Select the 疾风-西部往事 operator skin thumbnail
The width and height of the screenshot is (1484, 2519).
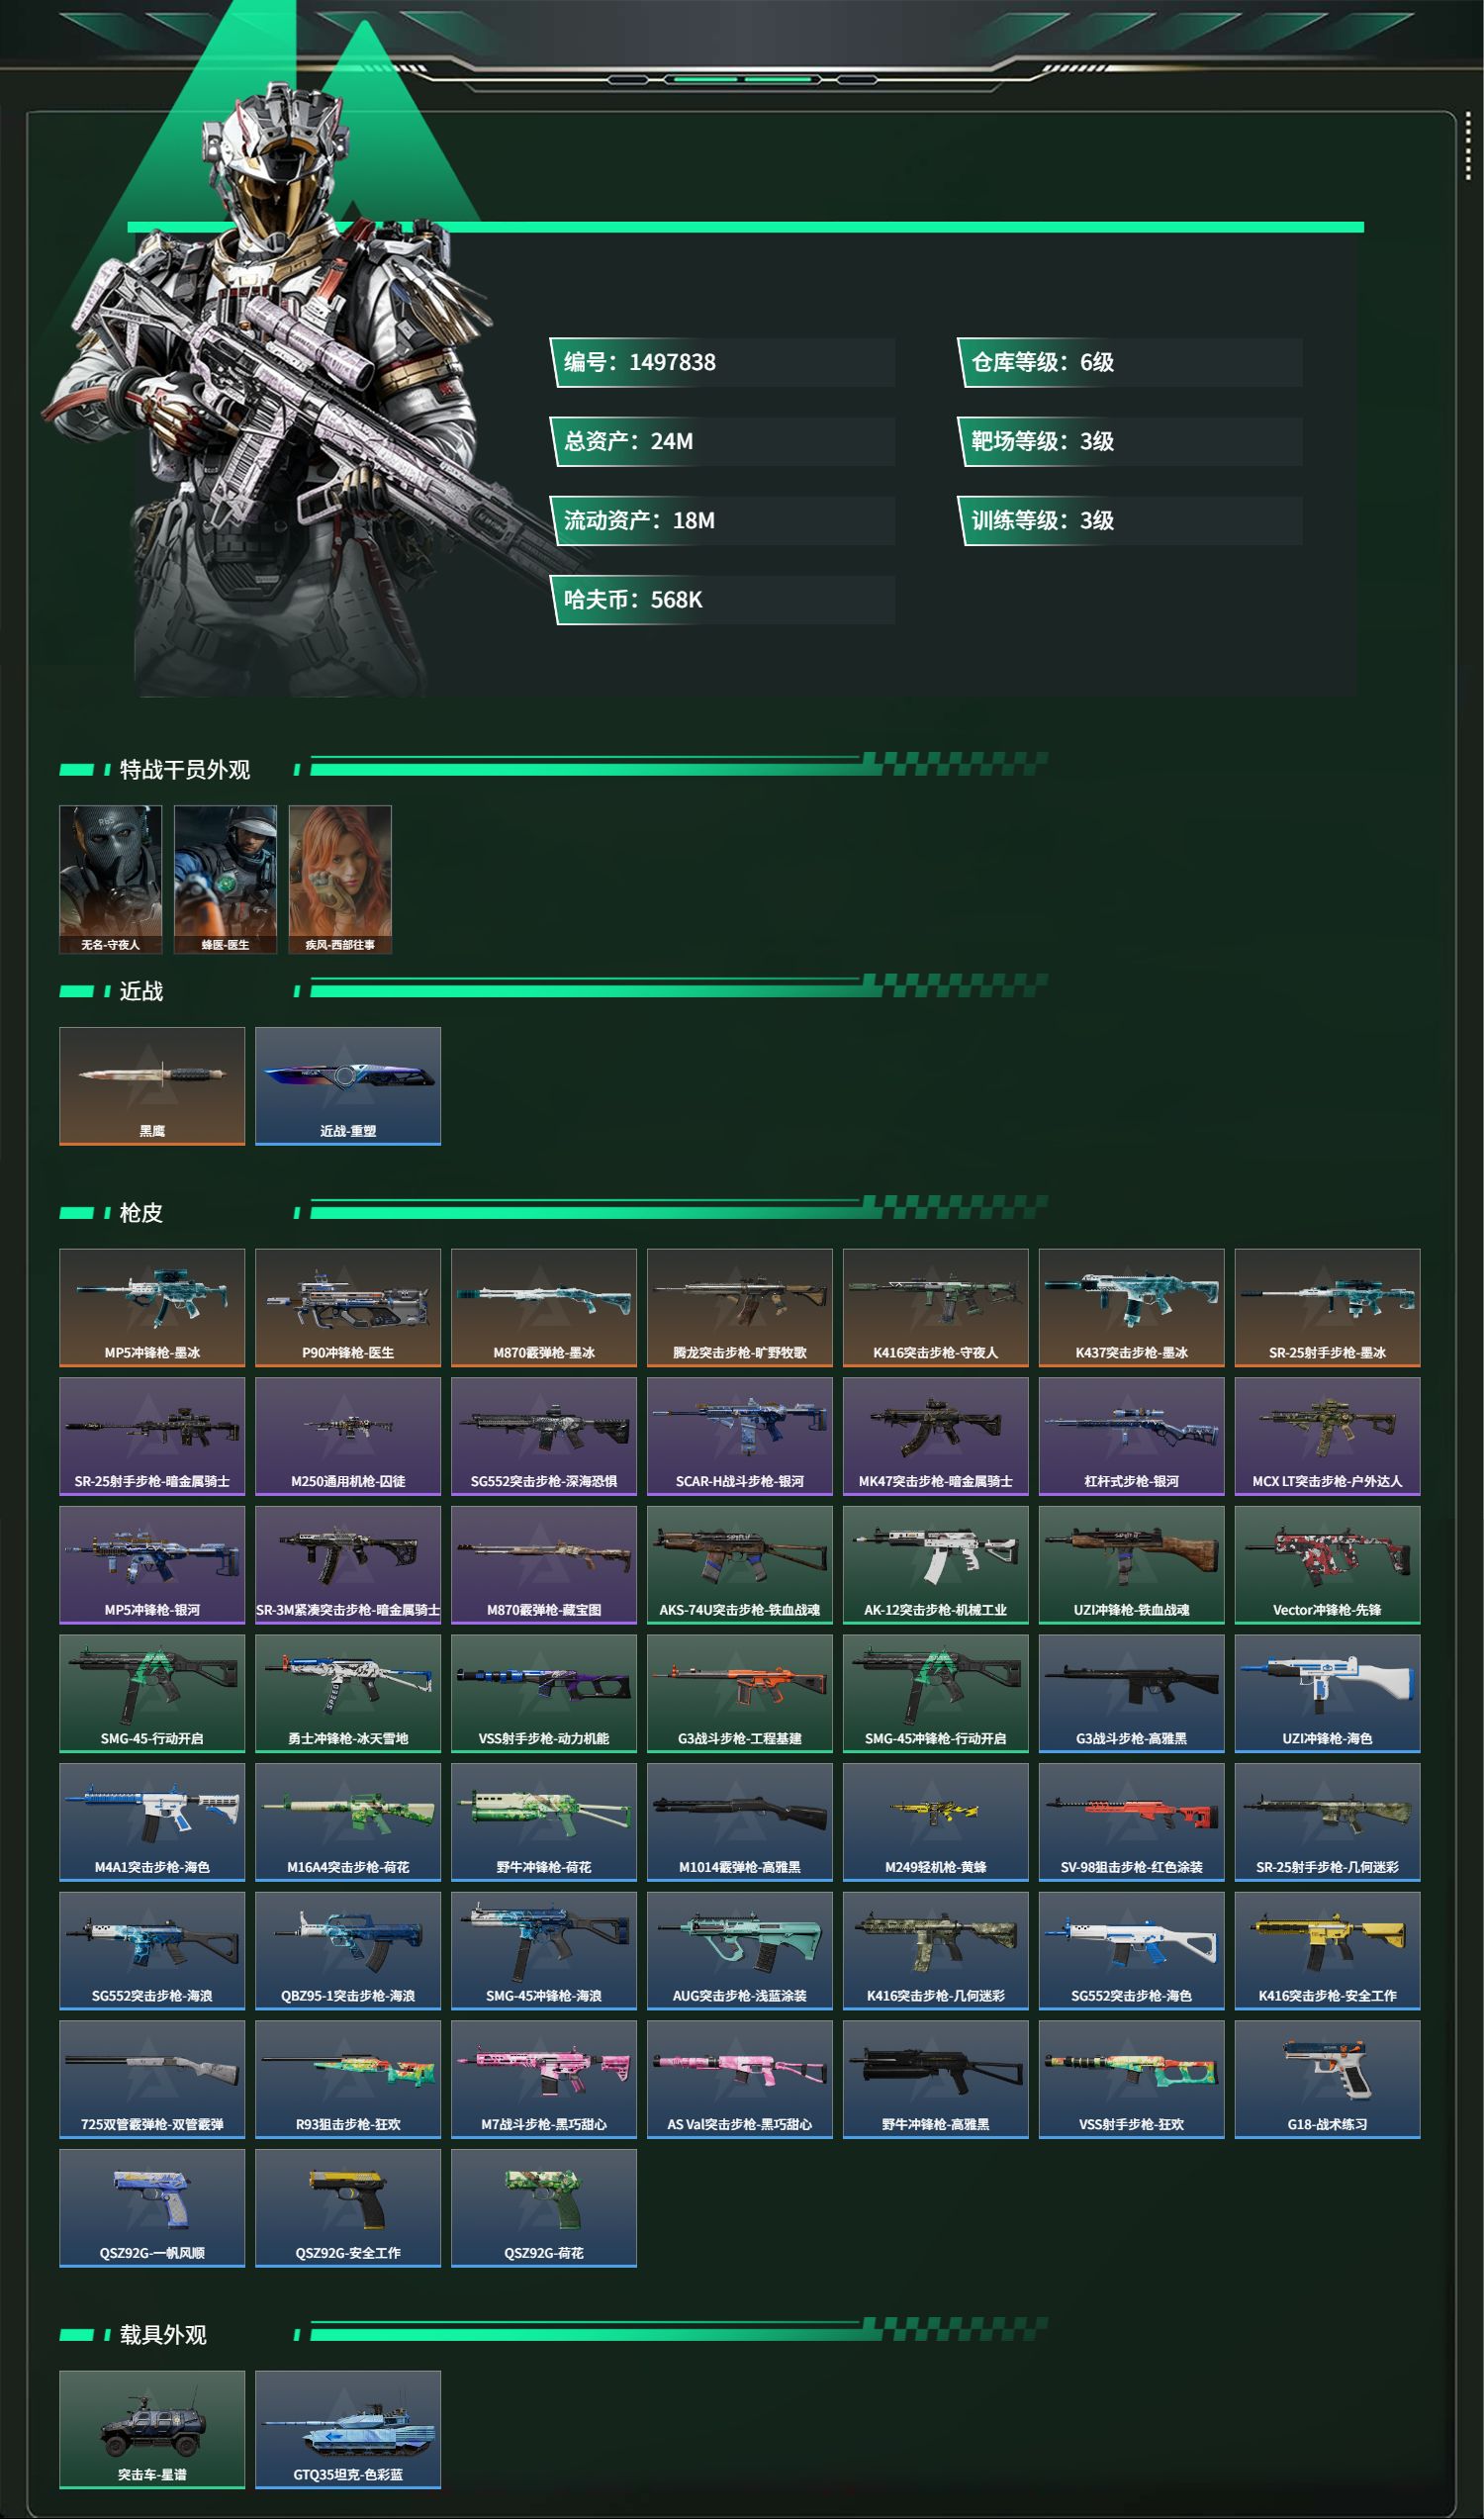click(x=340, y=879)
